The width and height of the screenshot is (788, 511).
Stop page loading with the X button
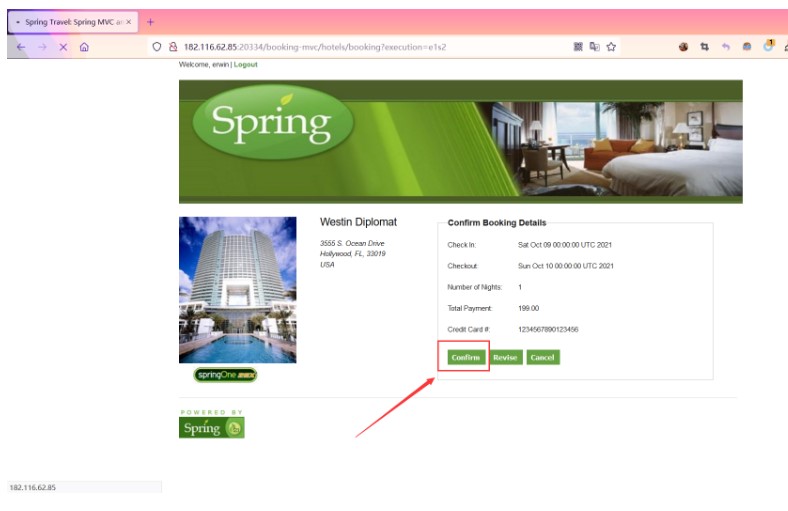click(63, 47)
